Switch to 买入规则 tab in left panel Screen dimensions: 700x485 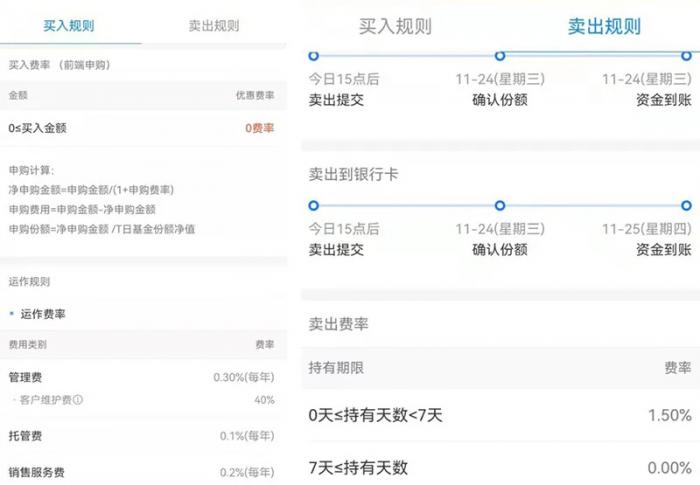tap(69, 25)
